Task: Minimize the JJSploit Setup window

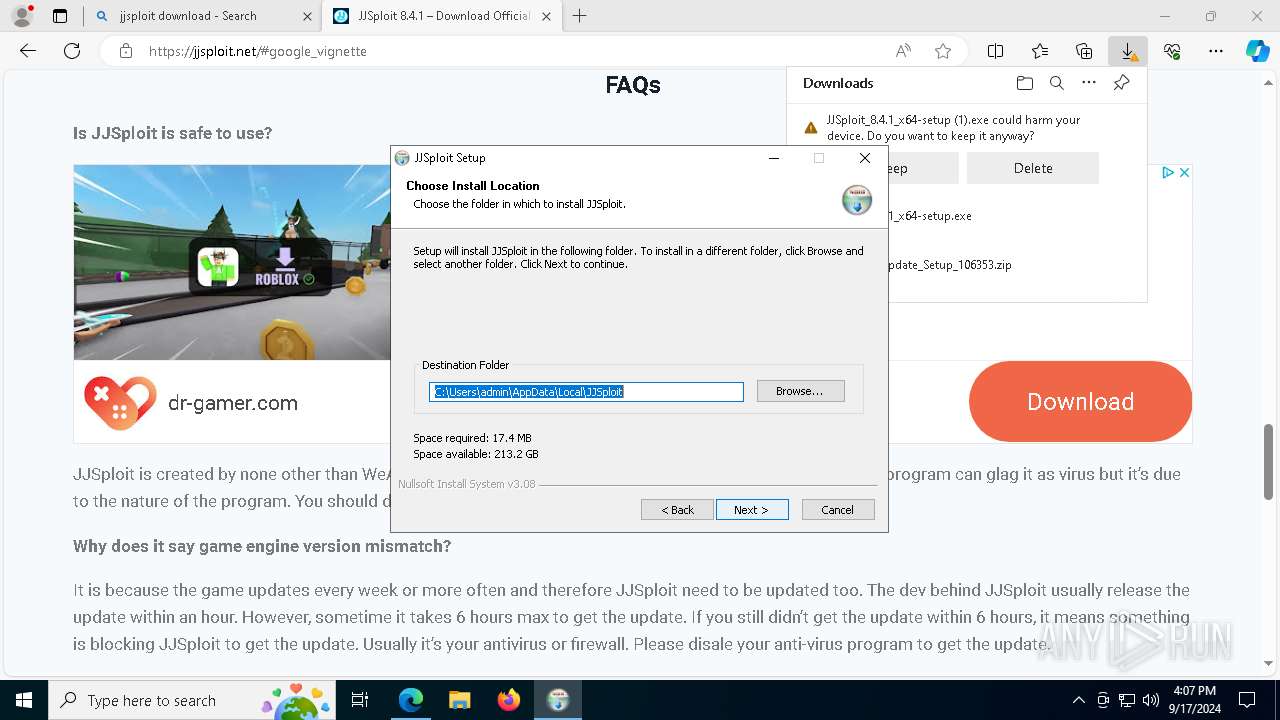Action: [774, 158]
